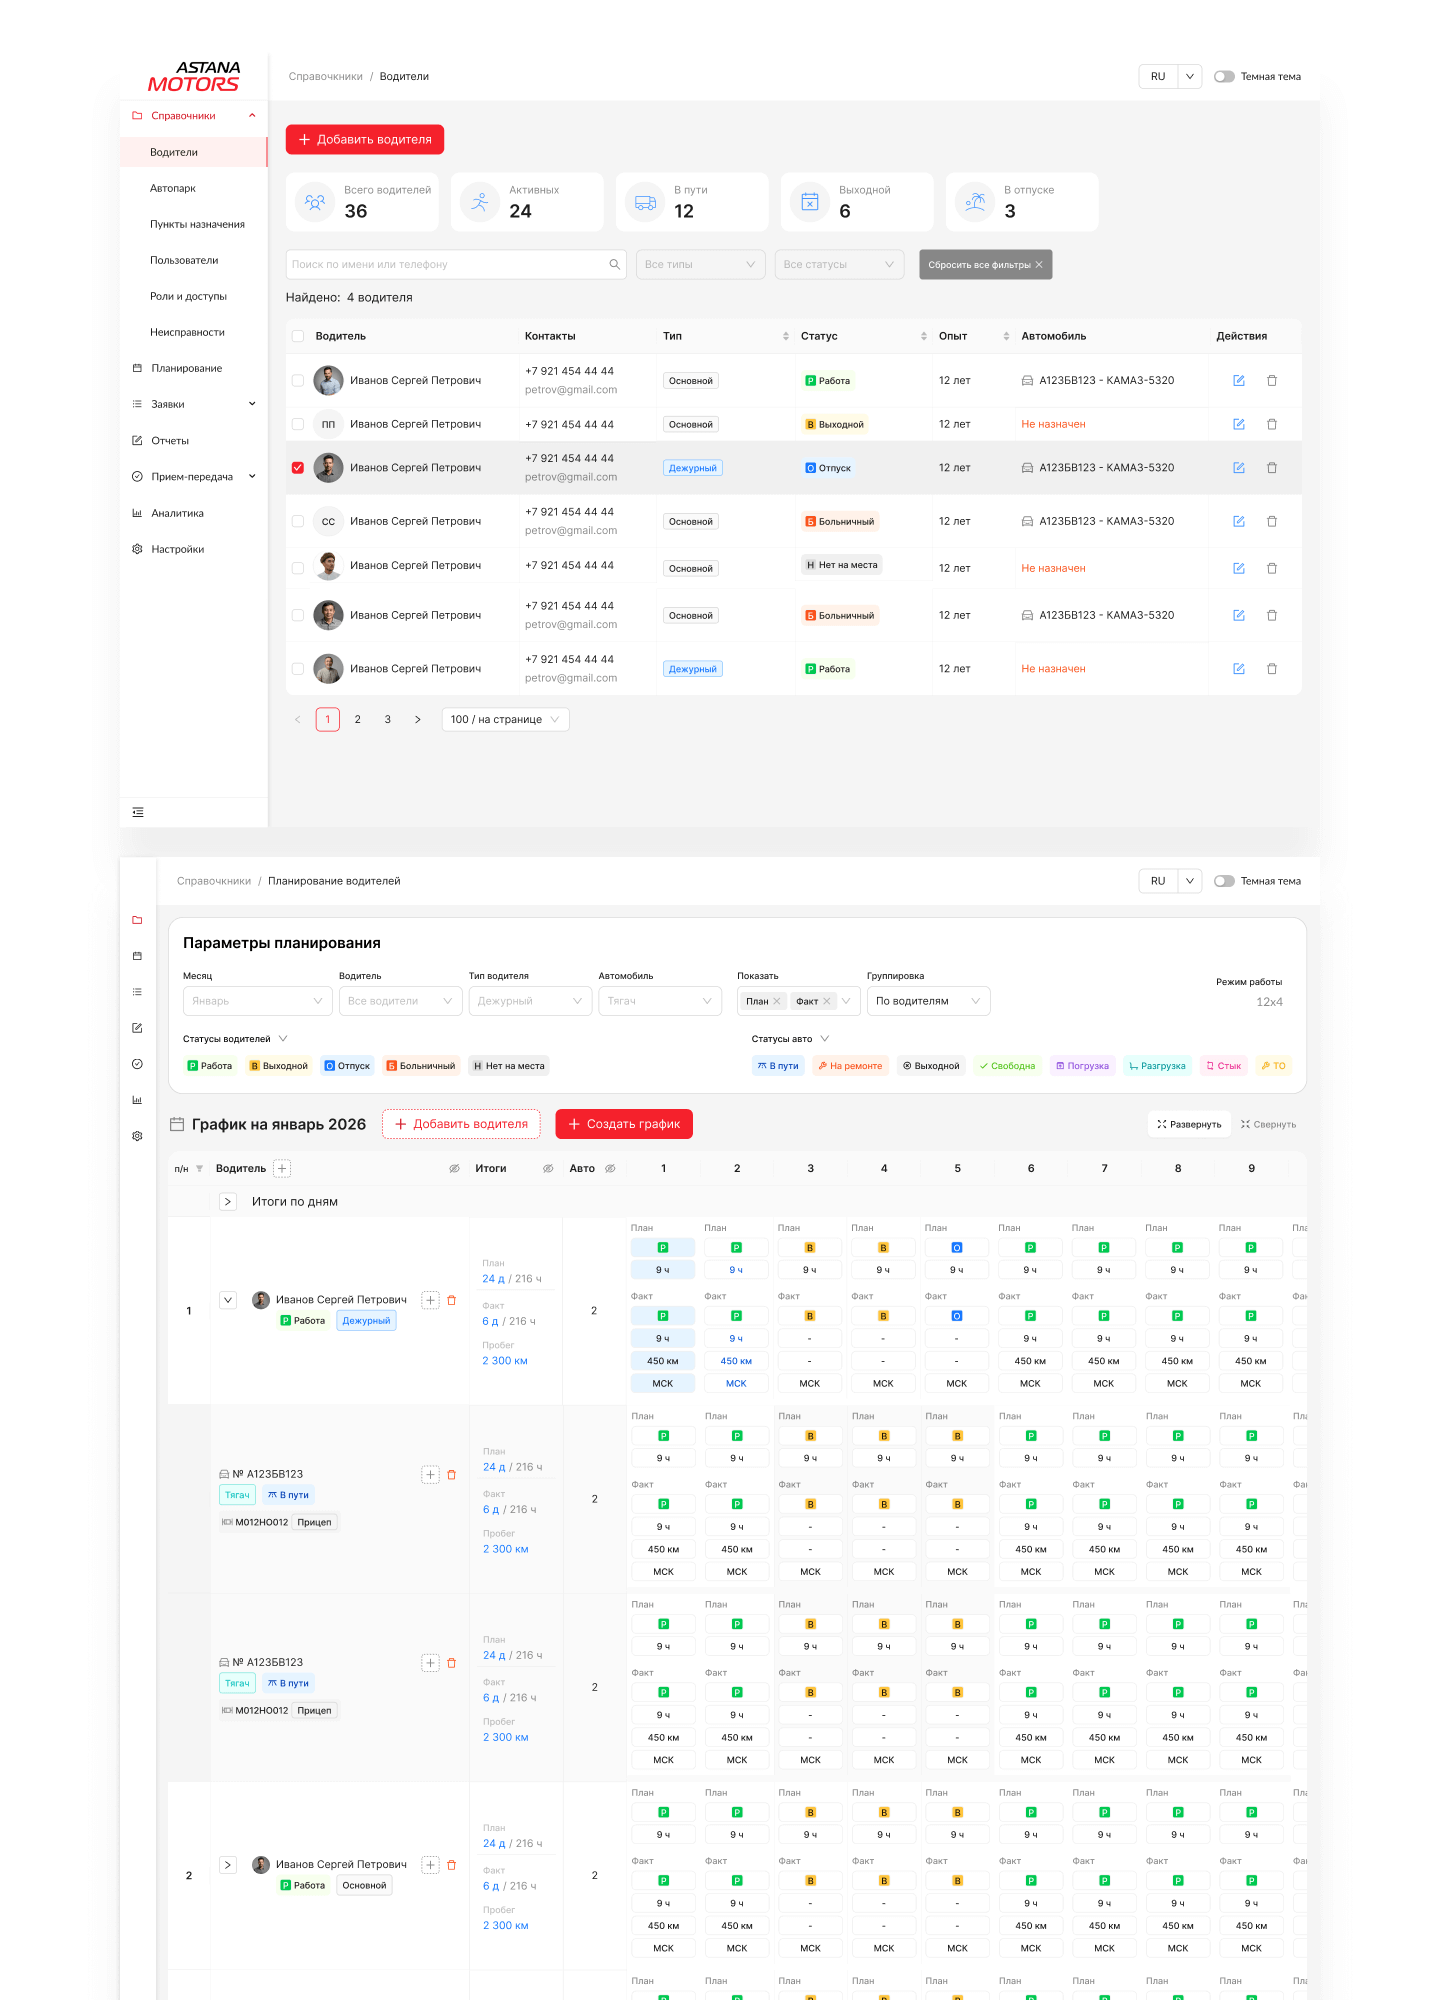This screenshot has width=1440, height=2000.
Task: Open the Группировка dropdown showing По водителям
Action: (x=929, y=1001)
